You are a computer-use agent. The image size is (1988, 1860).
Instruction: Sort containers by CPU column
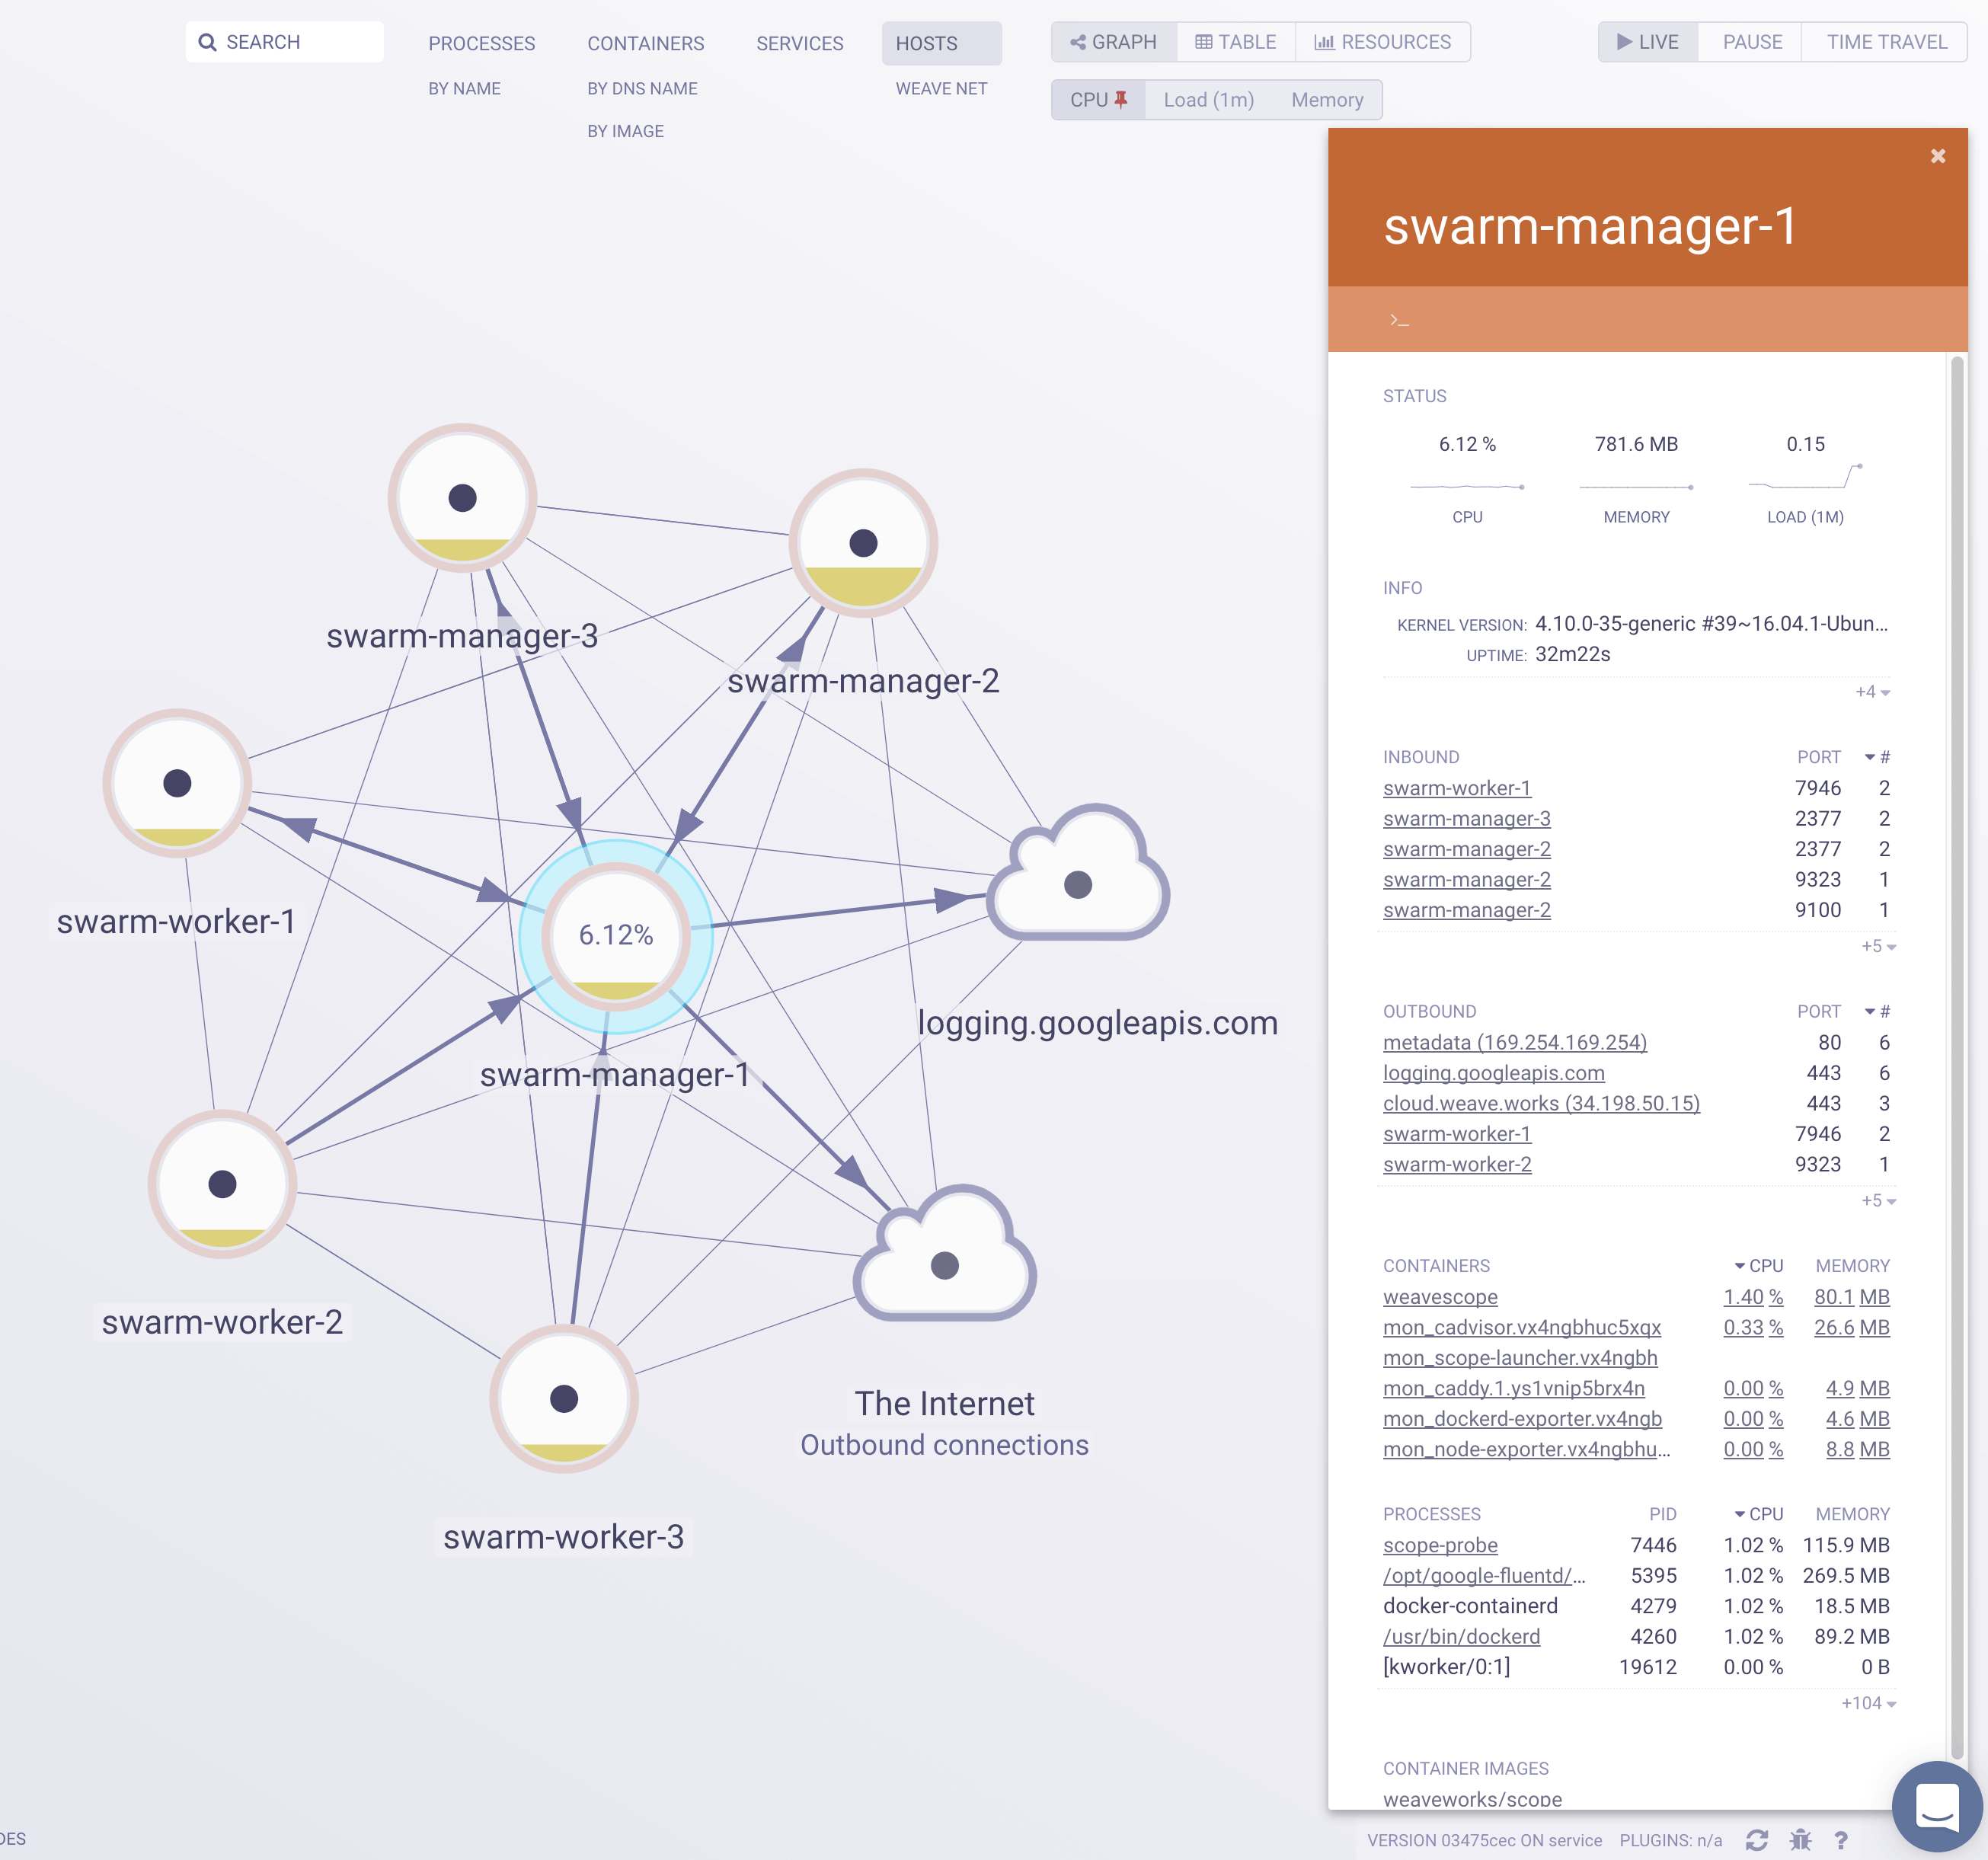1758,1266
